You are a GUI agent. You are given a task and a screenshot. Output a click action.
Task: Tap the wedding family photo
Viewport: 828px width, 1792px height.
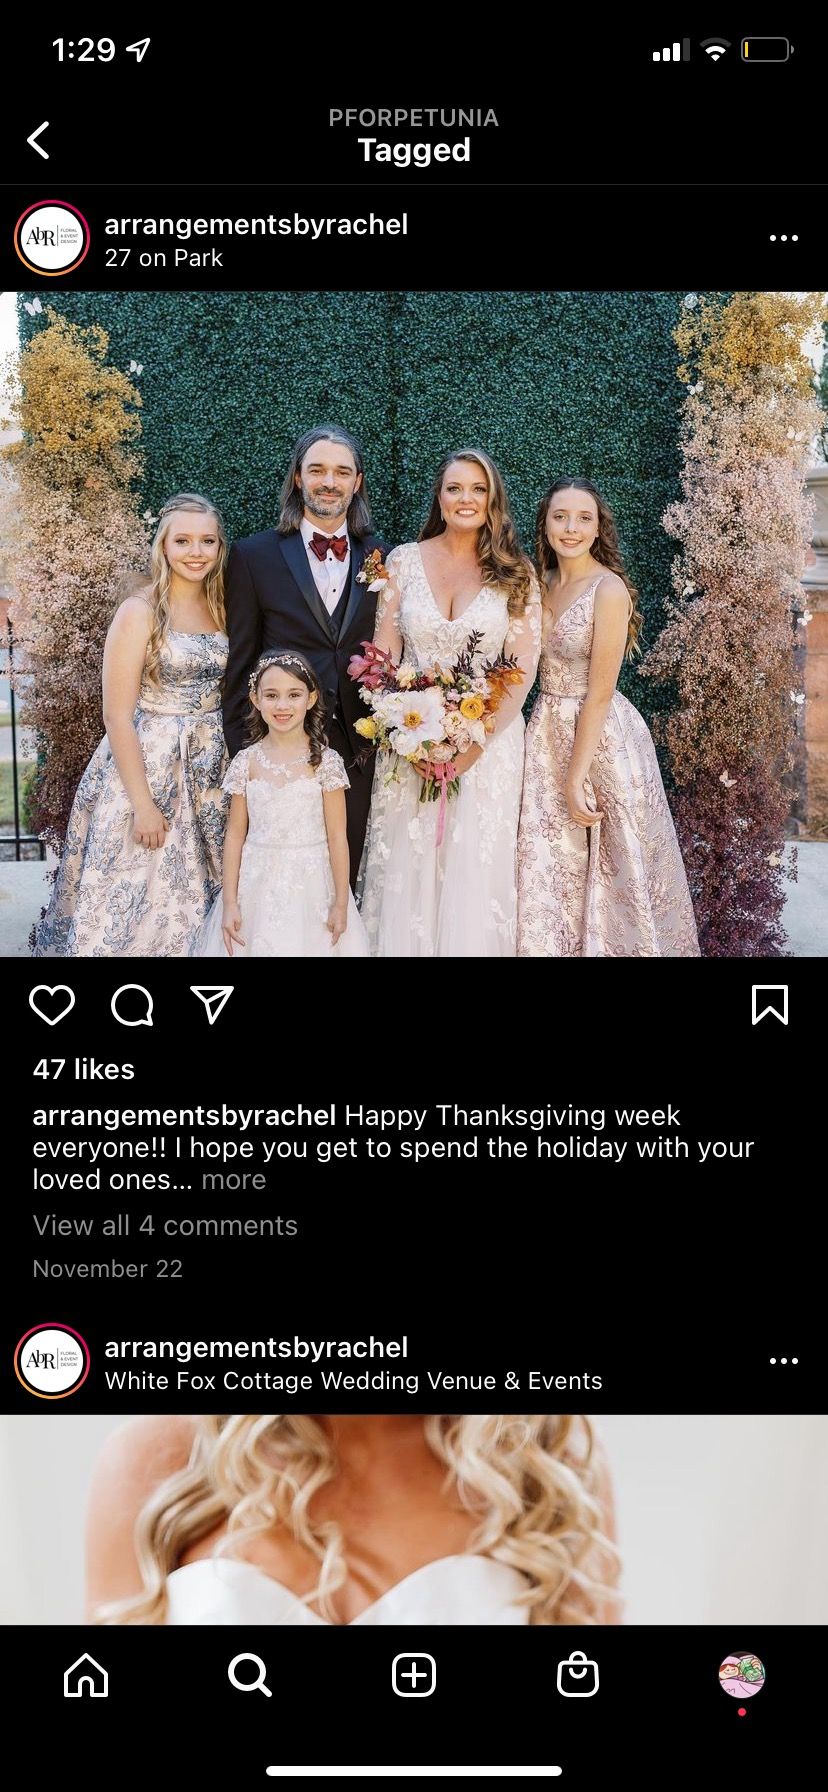(414, 624)
